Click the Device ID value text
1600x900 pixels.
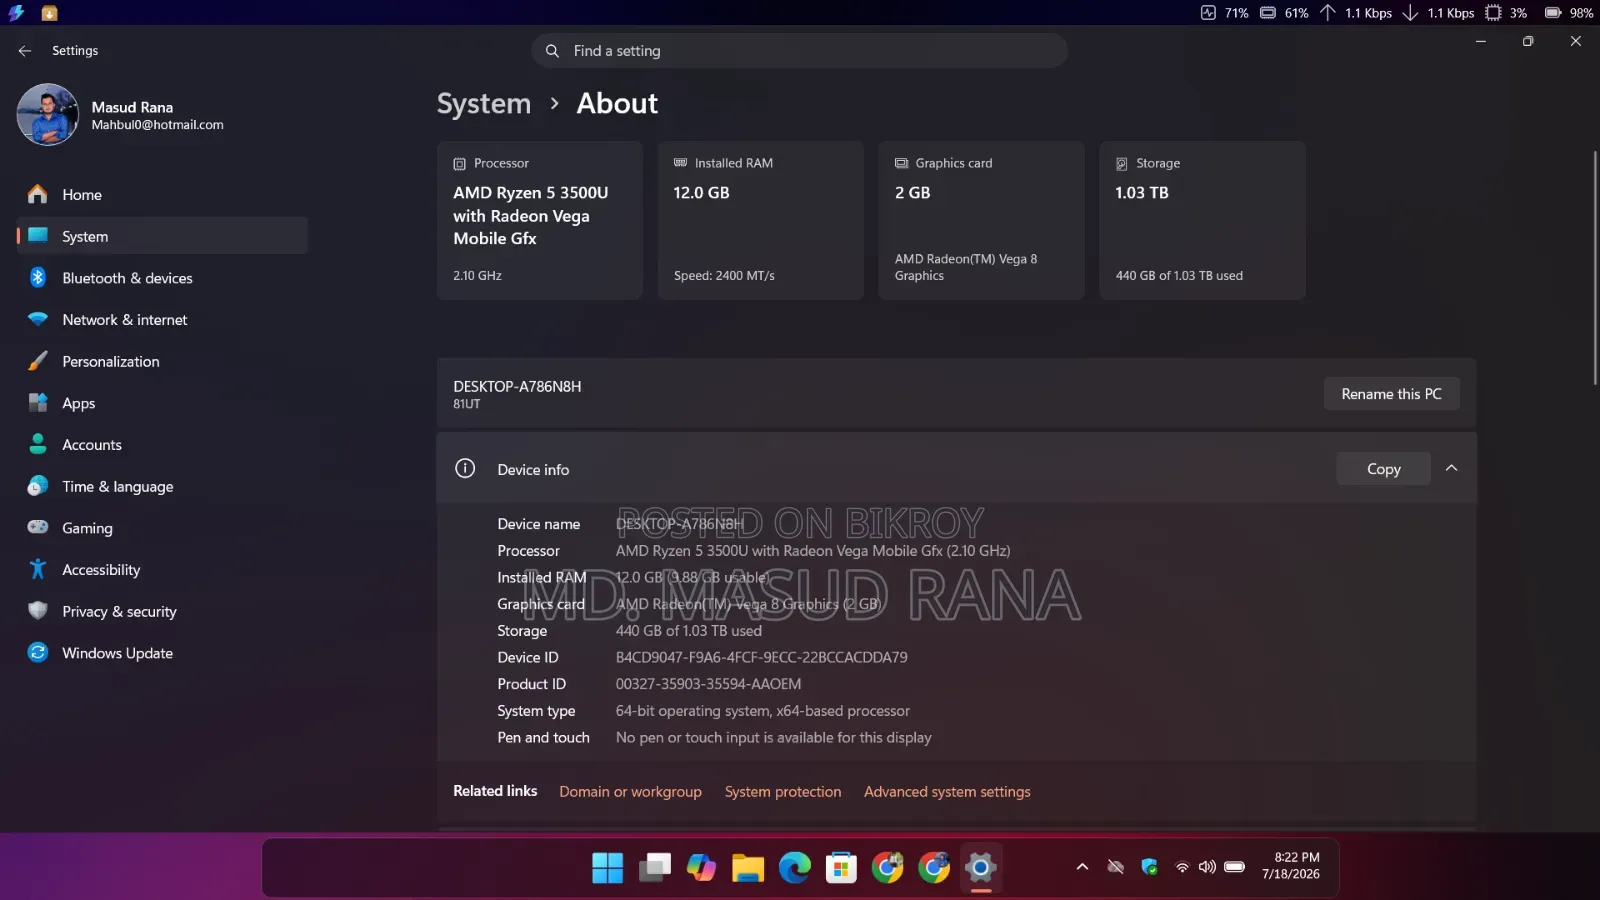[x=762, y=658]
